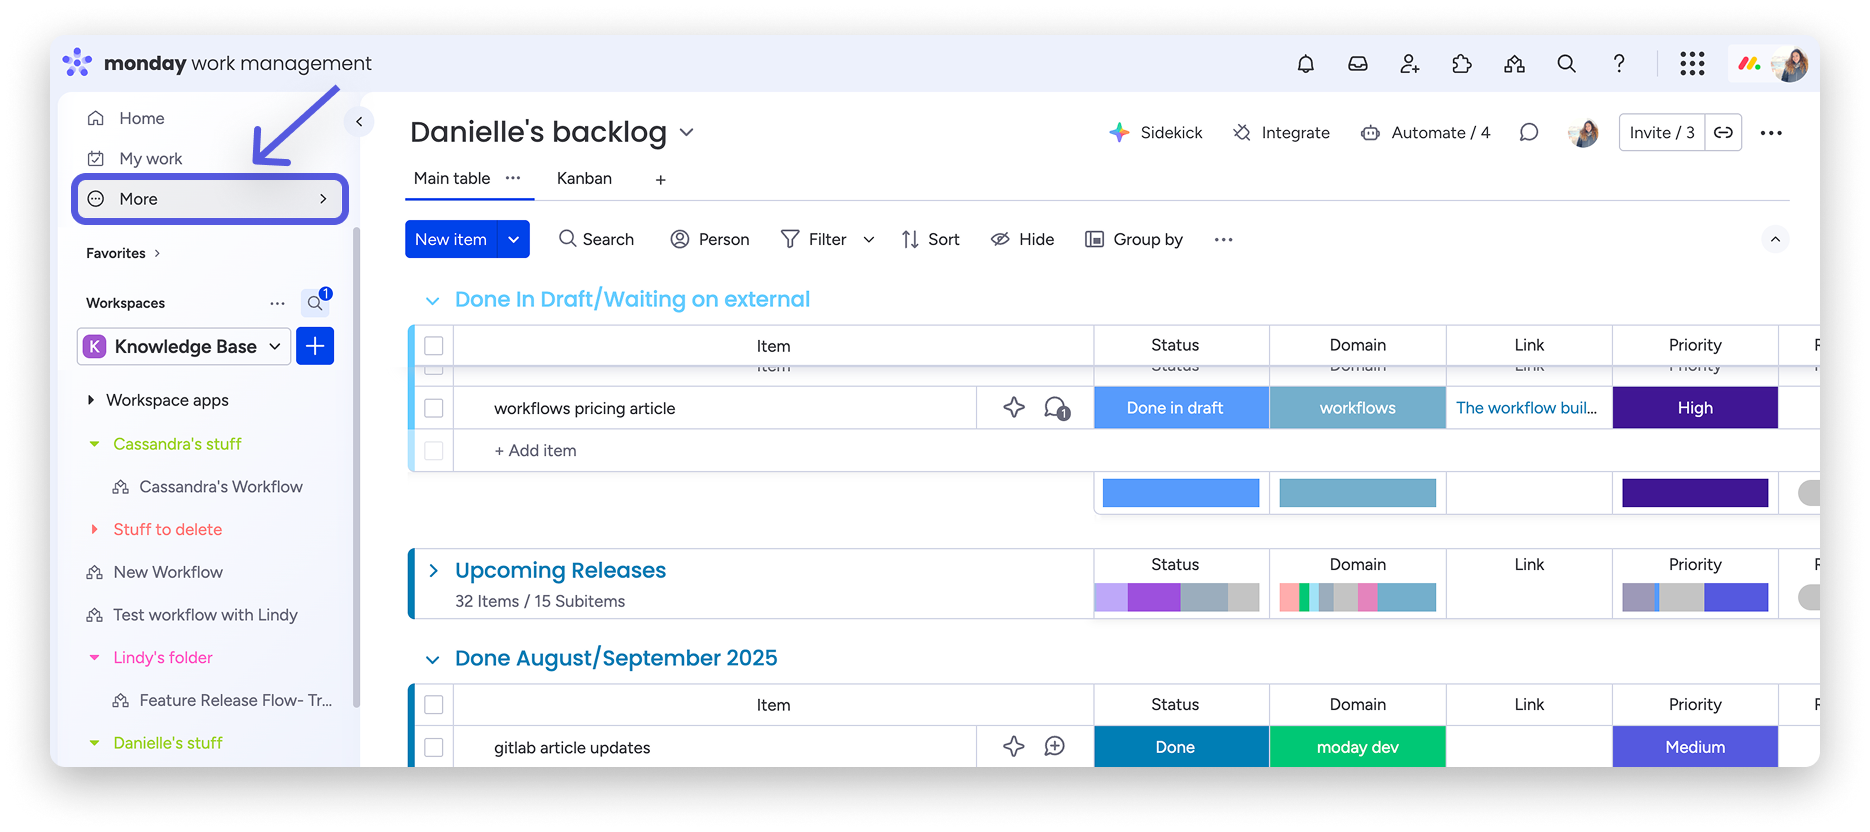Tick the gitlab article updates checkbox
Screen dimensions: 1870x832
click(x=434, y=747)
